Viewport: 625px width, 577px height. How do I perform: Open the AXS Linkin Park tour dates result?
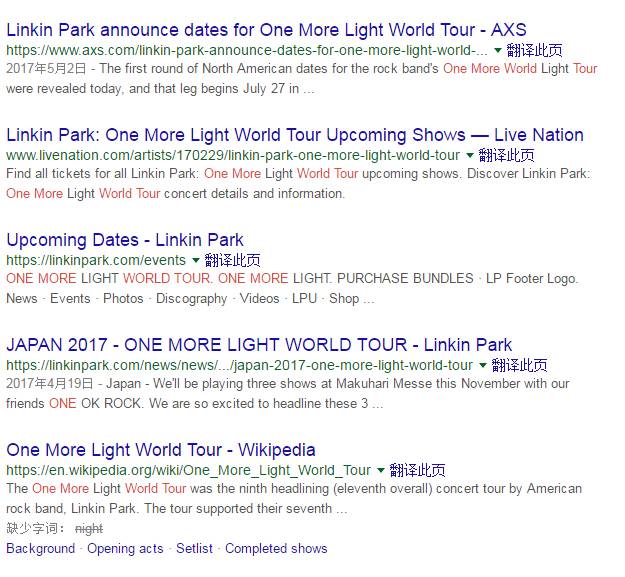pos(266,30)
